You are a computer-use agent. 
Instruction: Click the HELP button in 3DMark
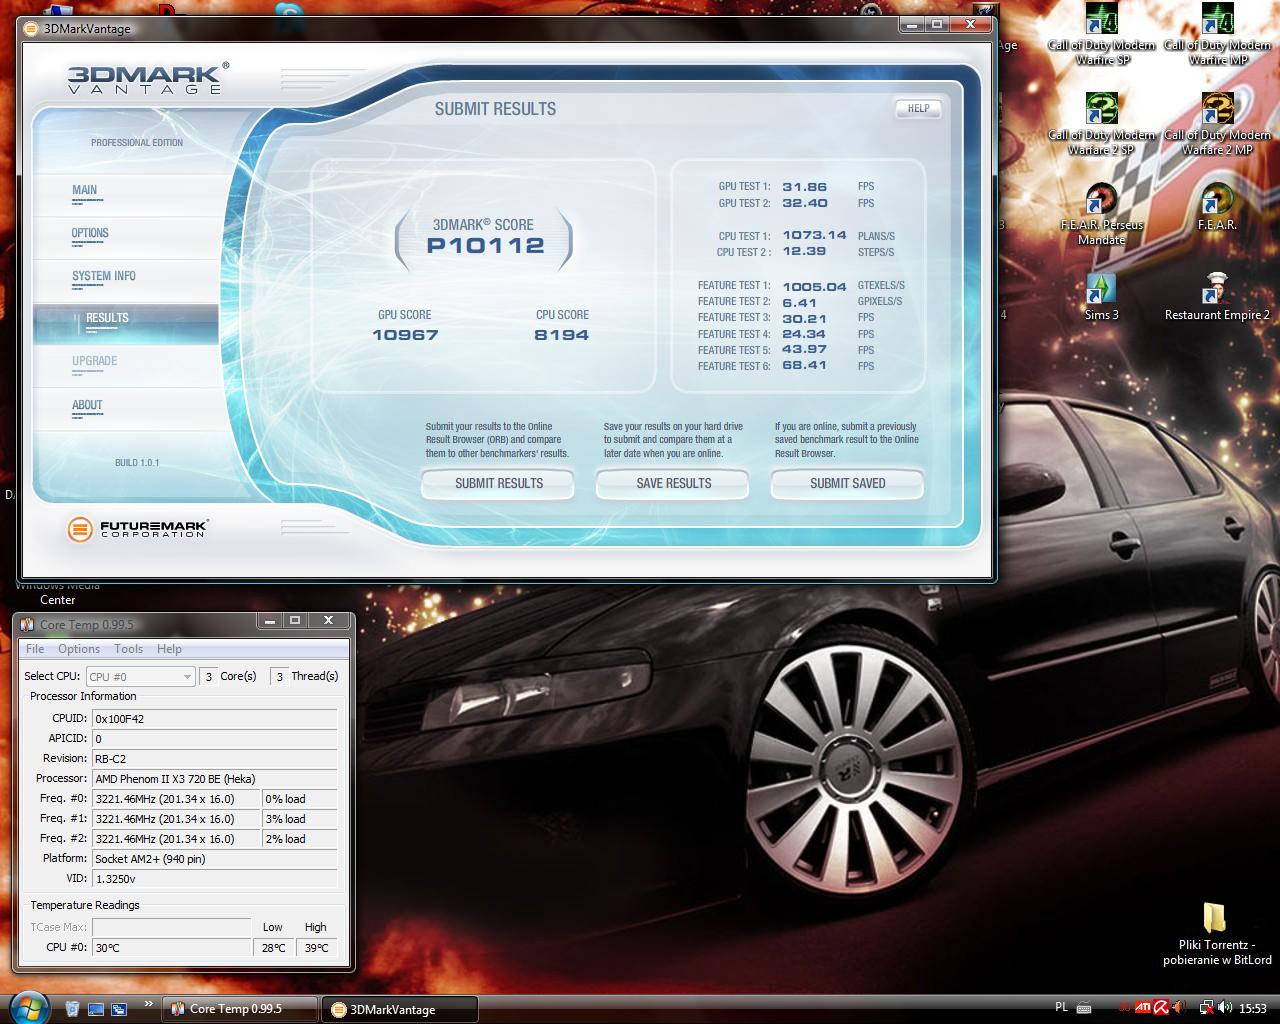point(918,109)
